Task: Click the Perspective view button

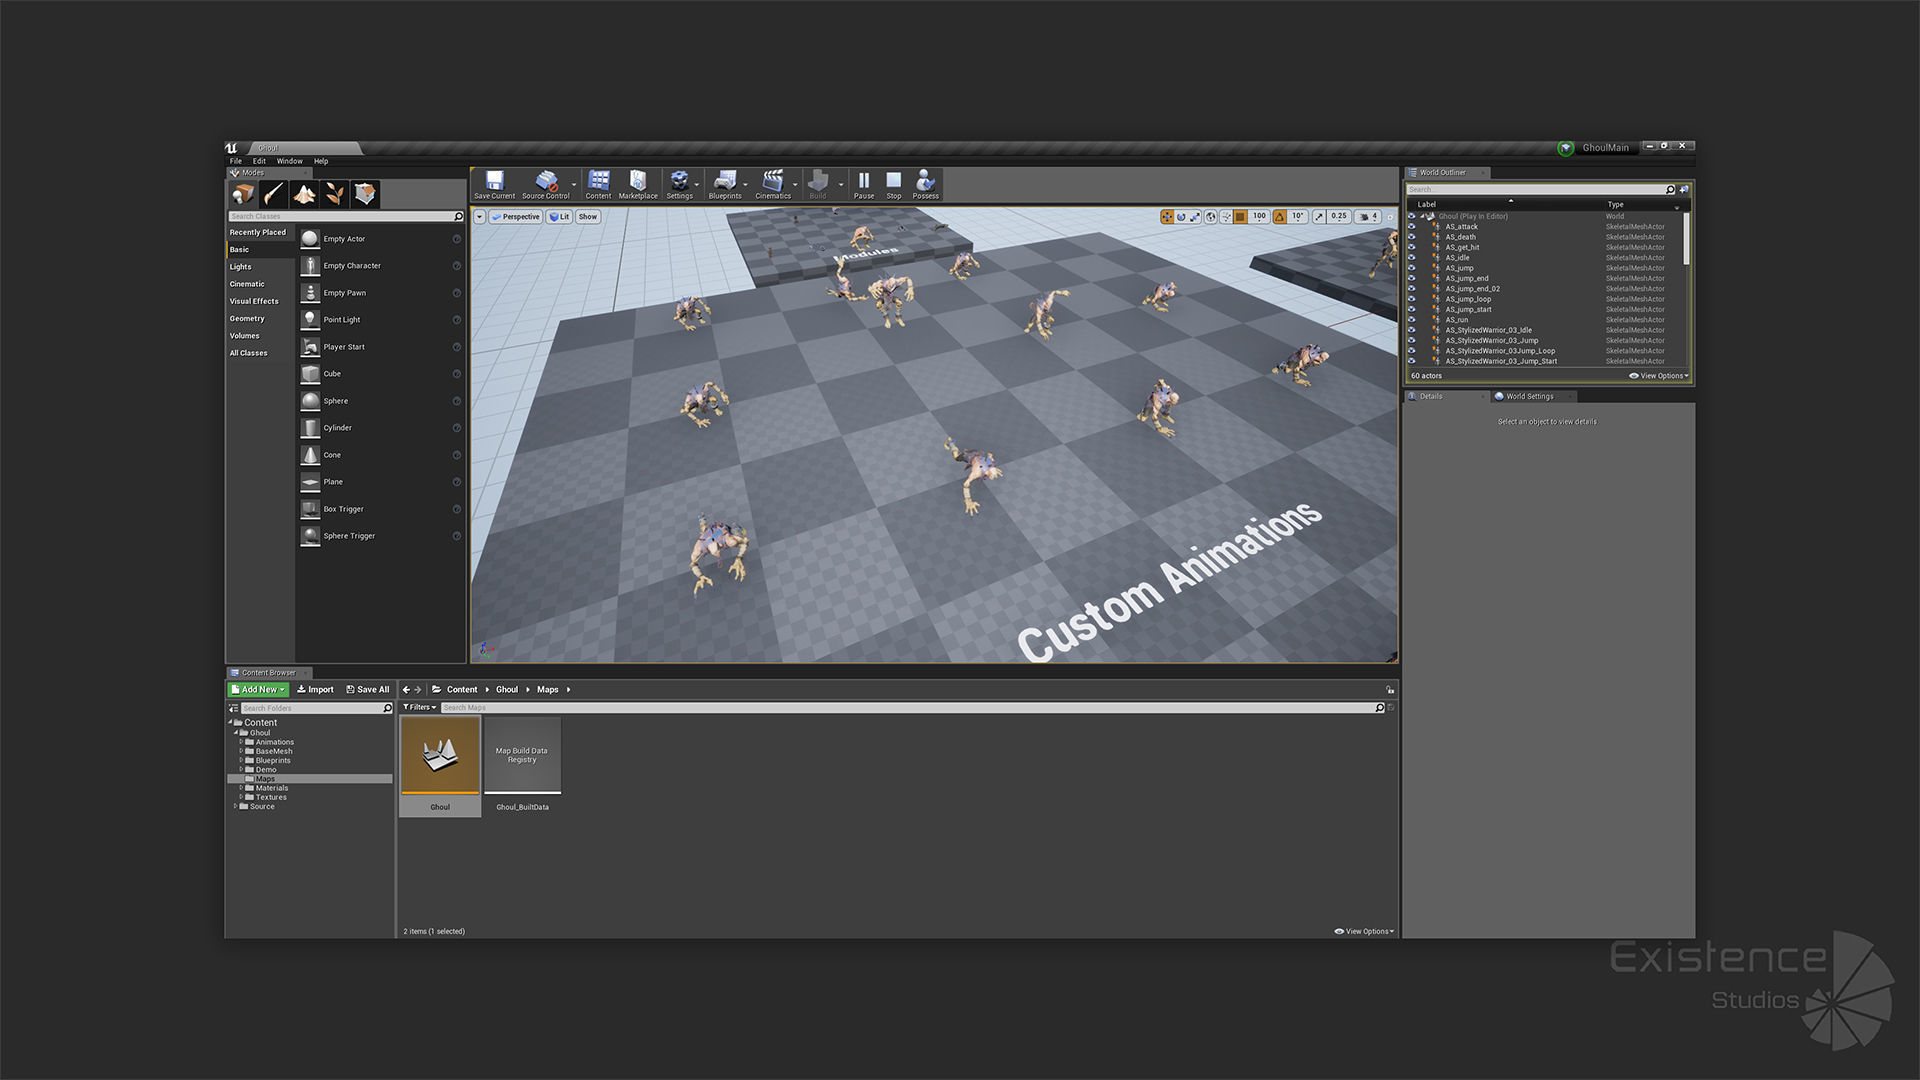Action: tap(516, 217)
